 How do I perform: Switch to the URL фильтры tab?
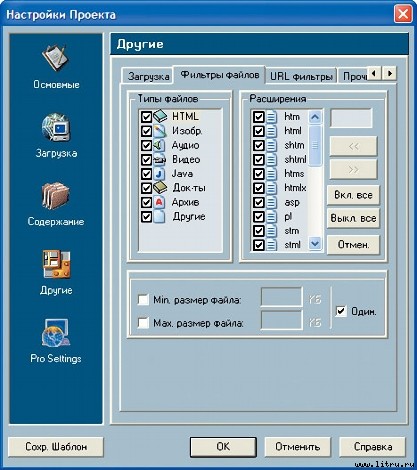click(x=301, y=76)
